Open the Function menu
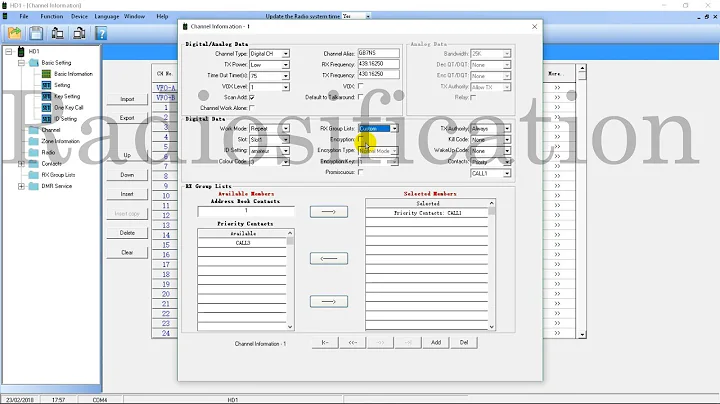Screen dimensions: 720x404 (51, 17)
